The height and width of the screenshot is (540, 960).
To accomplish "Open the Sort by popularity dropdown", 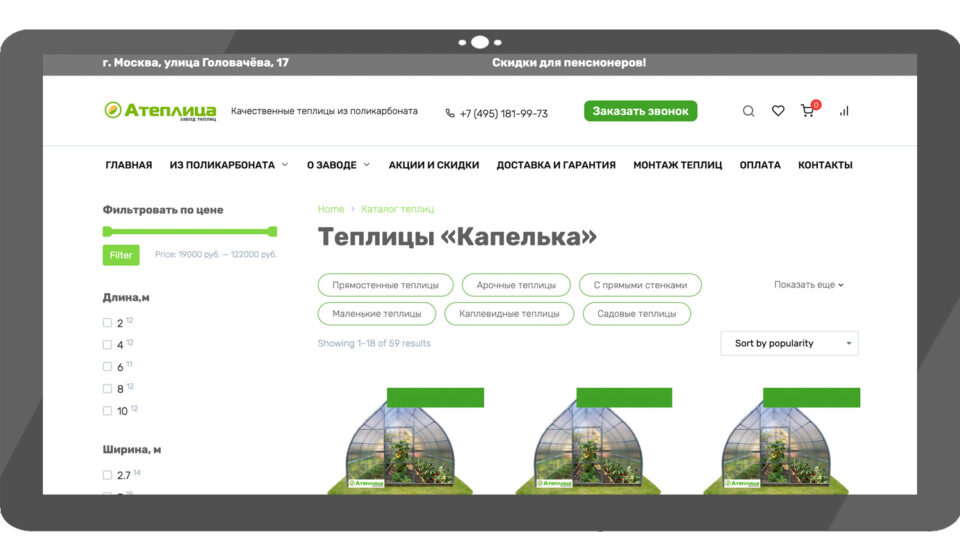I will [x=789, y=343].
